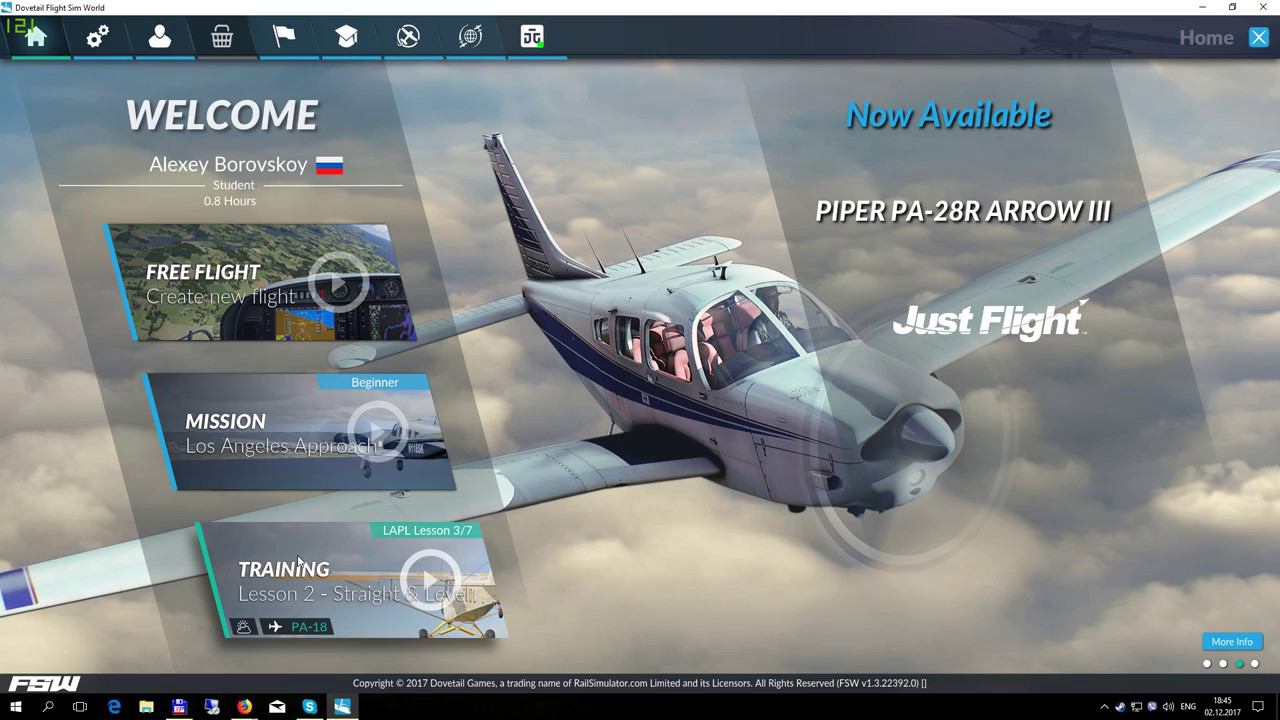Click the LAPL Lesson 3/7 tag
The height and width of the screenshot is (720, 1280).
tap(427, 530)
